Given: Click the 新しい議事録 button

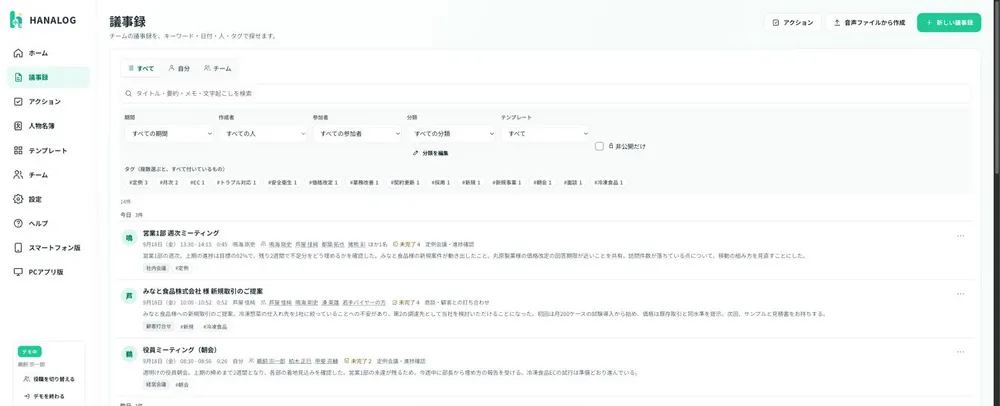Looking at the screenshot, I should (x=949, y=22).
